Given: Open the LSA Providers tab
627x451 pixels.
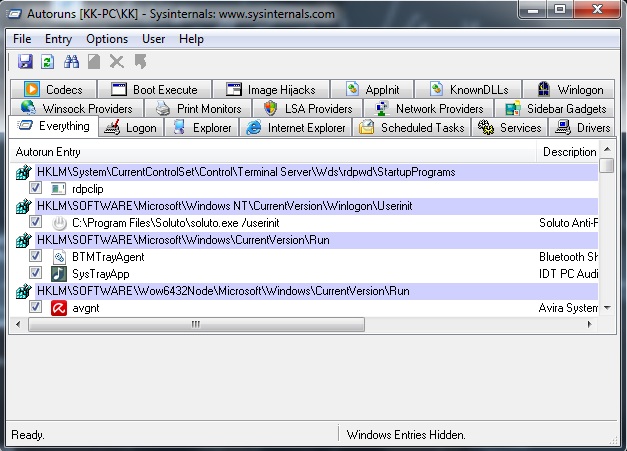Looking at the screenshot, I should (308, 108).
